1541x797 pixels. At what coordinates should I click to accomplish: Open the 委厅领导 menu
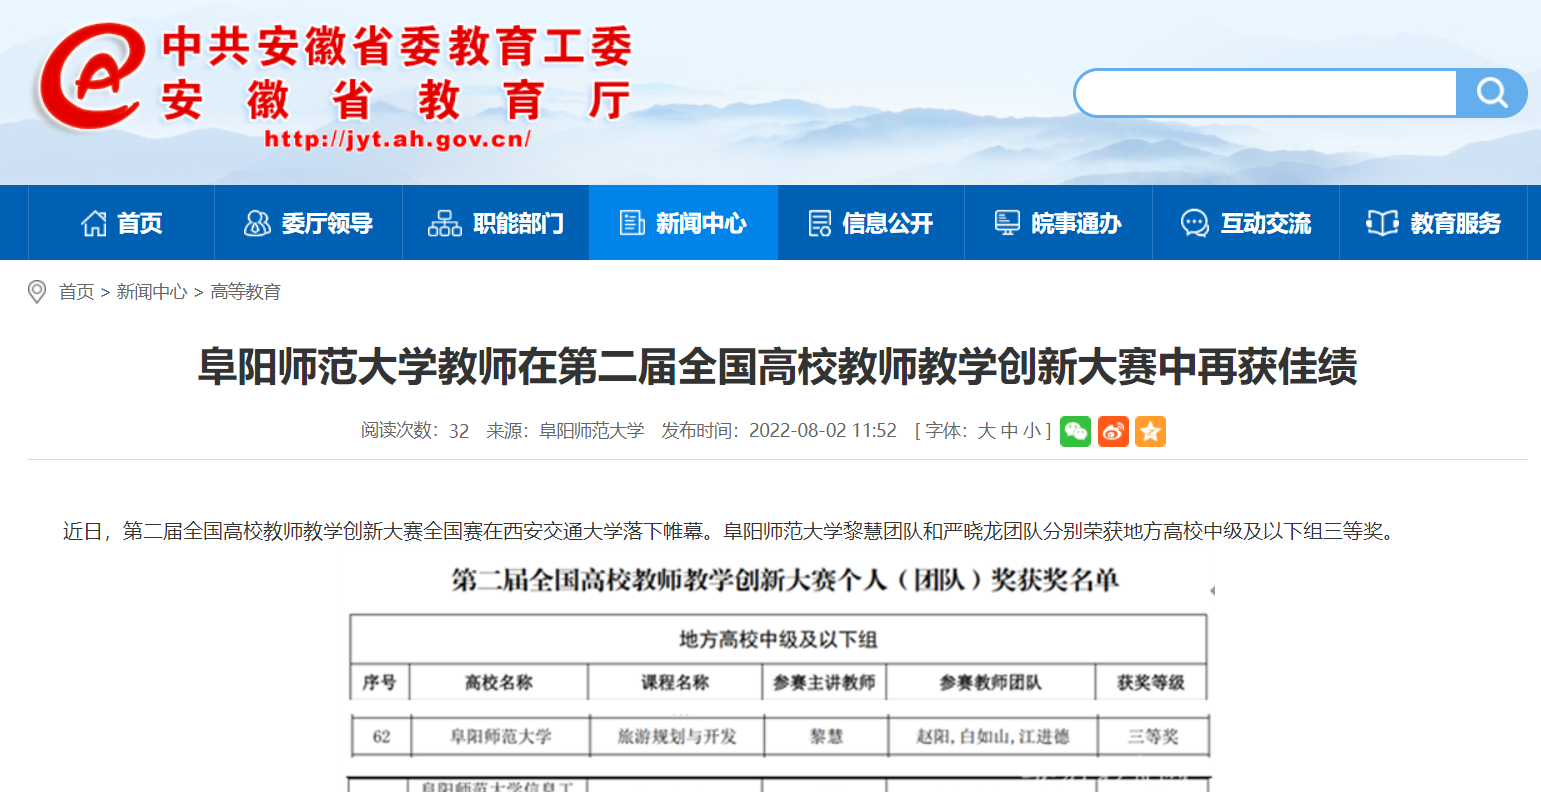(x=308, y=223)
